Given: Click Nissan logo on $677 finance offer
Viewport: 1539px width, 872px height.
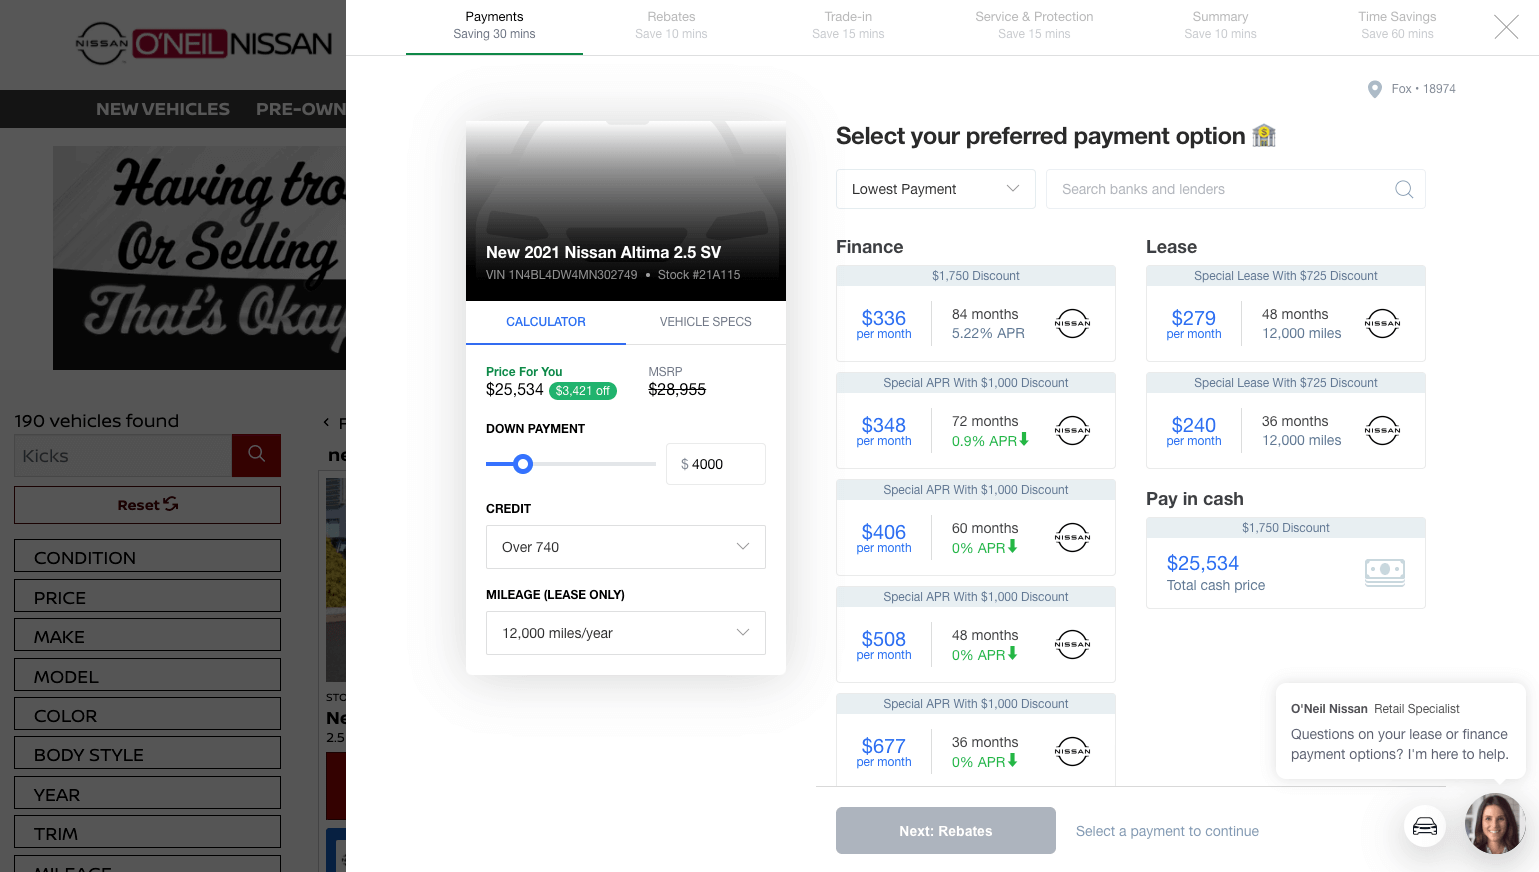Looking at the screenshot, I should point(1072,751).
